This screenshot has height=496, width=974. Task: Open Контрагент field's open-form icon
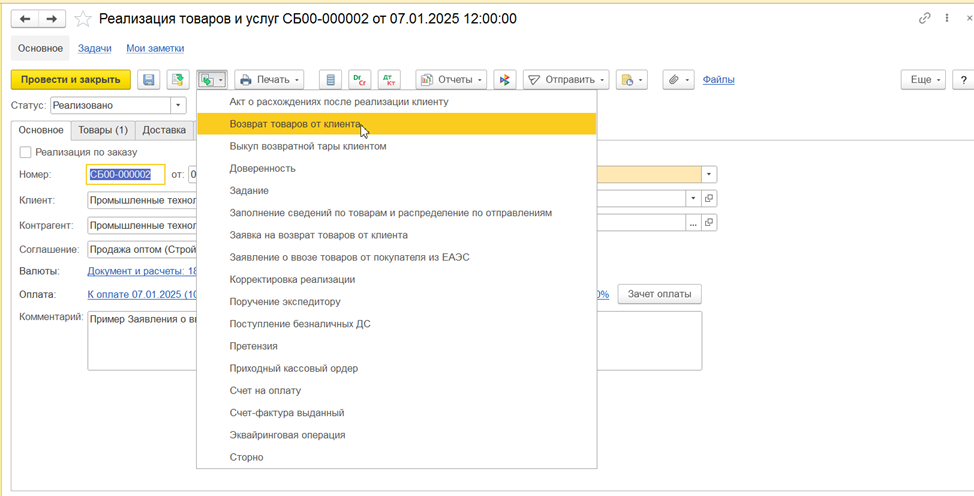(709, 221)
